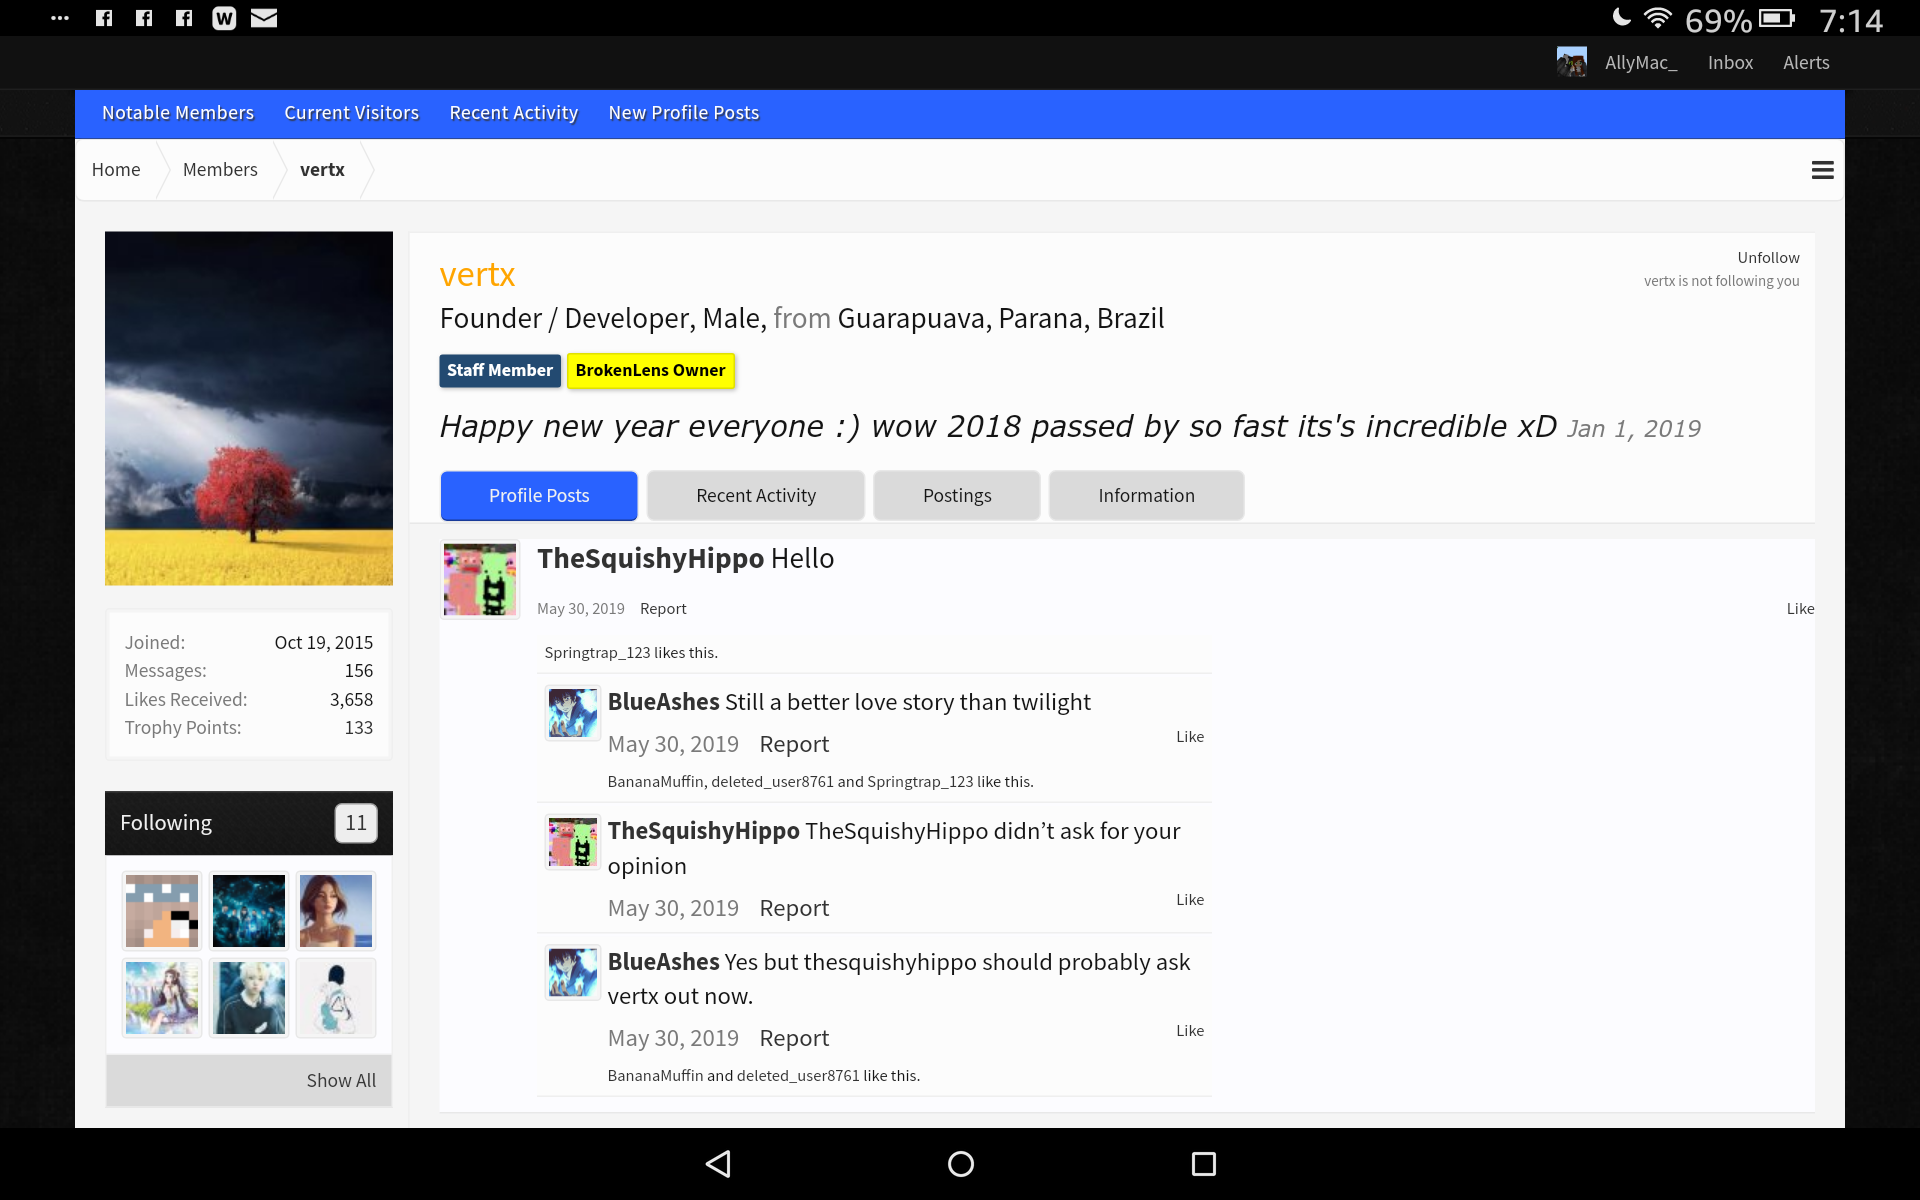Open Recent Activity in blue nav bar
Viewport: 1920px width, 1200px height.
point(514,113)
